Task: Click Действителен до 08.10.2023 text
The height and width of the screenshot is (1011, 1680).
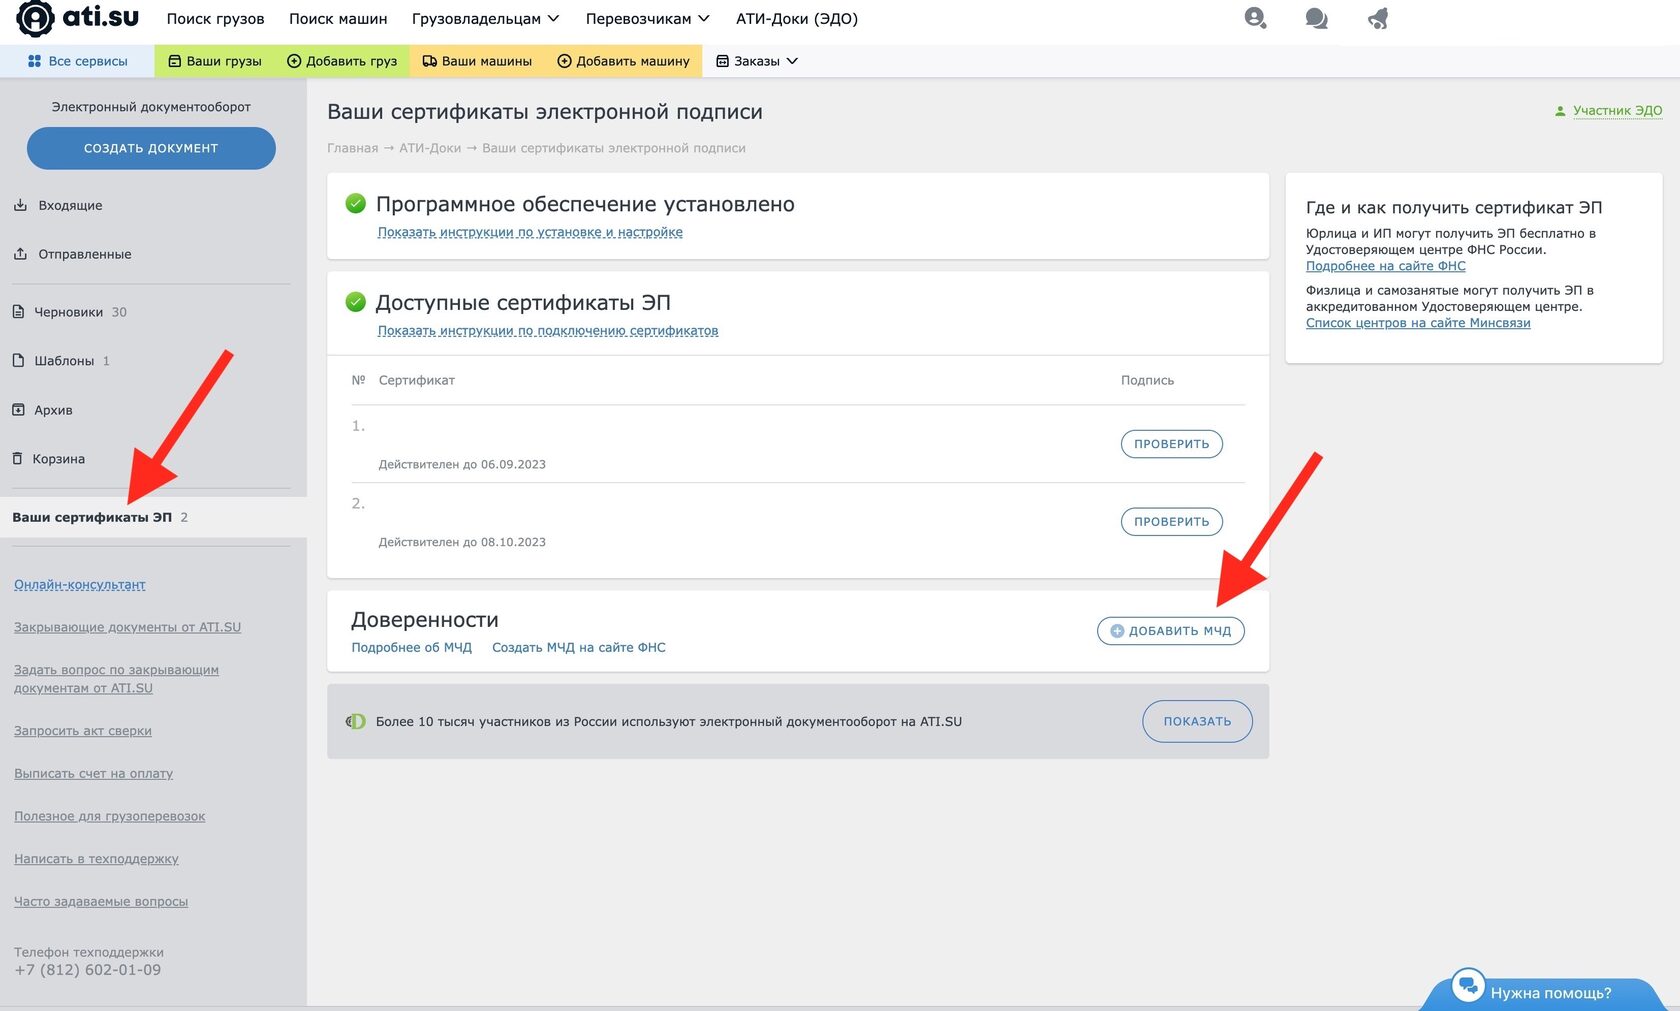Action: coord(462,542)
